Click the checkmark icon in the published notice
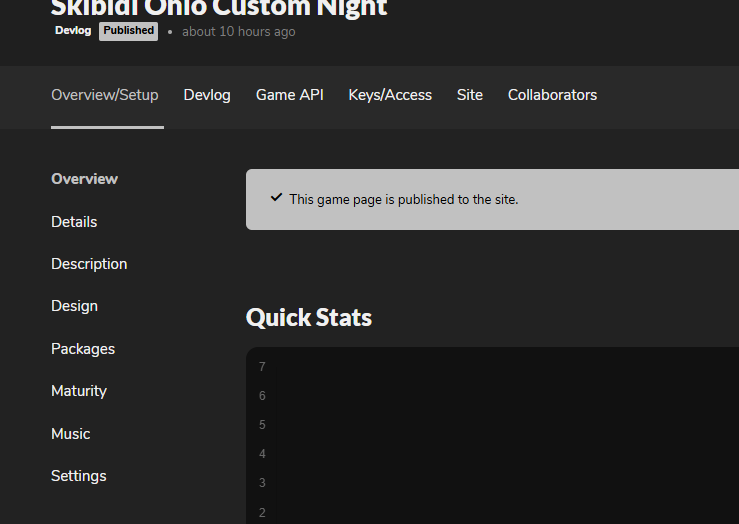739x524 pixels. tap(276, 198)
